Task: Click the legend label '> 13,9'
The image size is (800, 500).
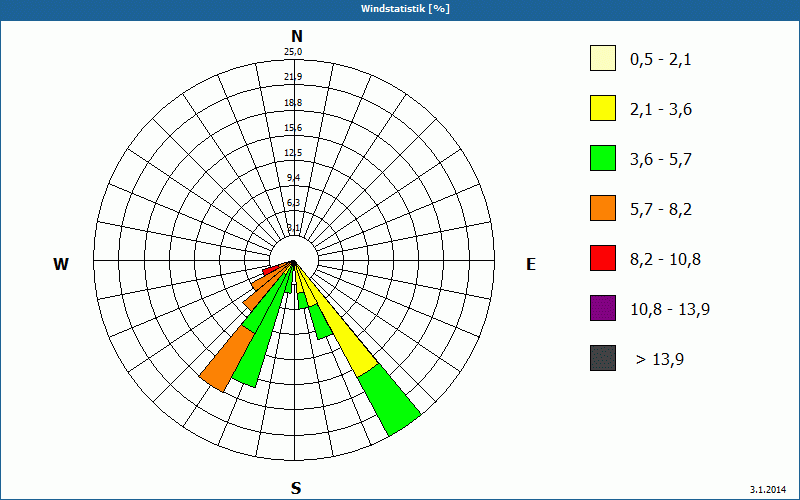Action: pos(660,360)
